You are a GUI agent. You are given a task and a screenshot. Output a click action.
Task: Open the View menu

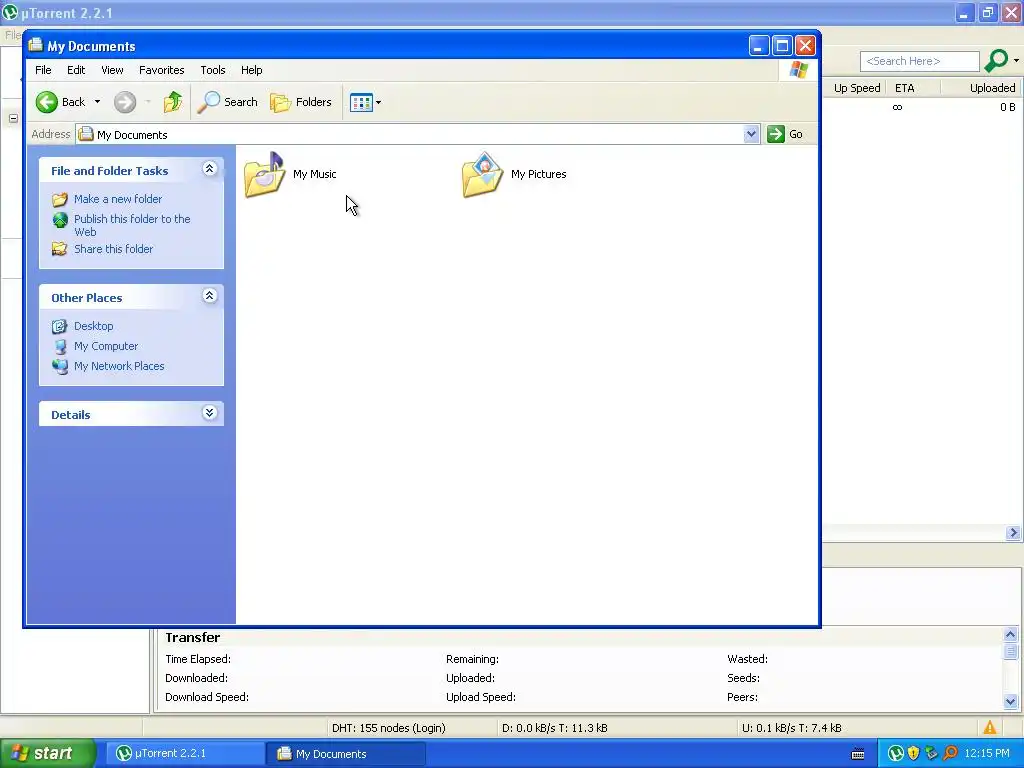(112, 70)
